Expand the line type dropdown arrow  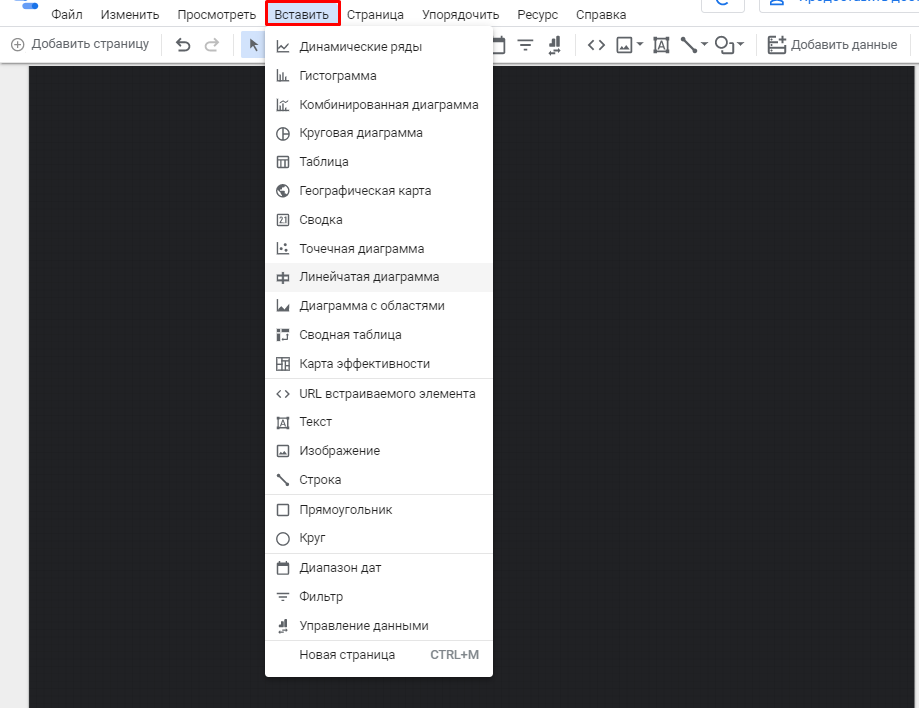tap(704, 45)
